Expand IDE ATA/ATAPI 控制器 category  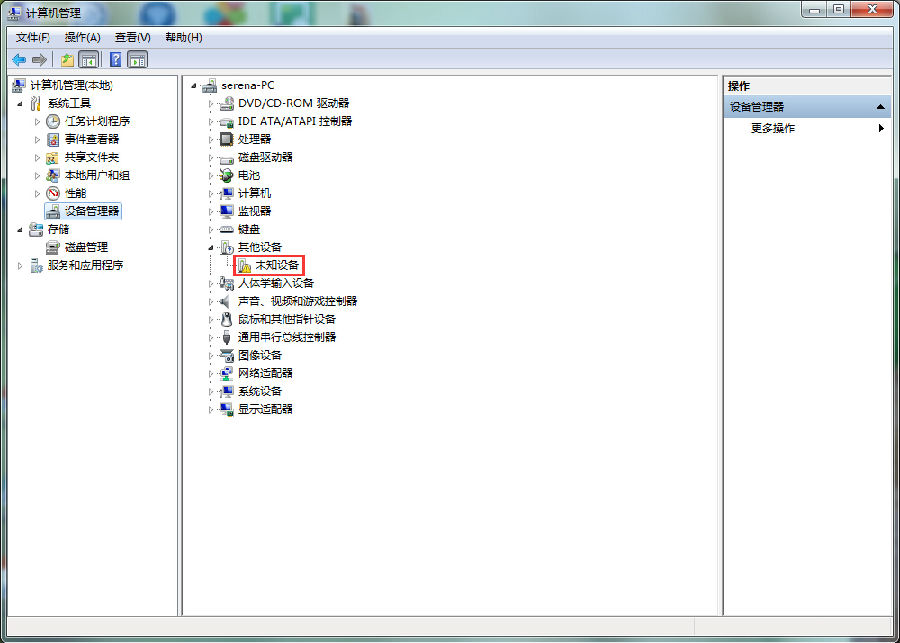[x=211, y=122]
